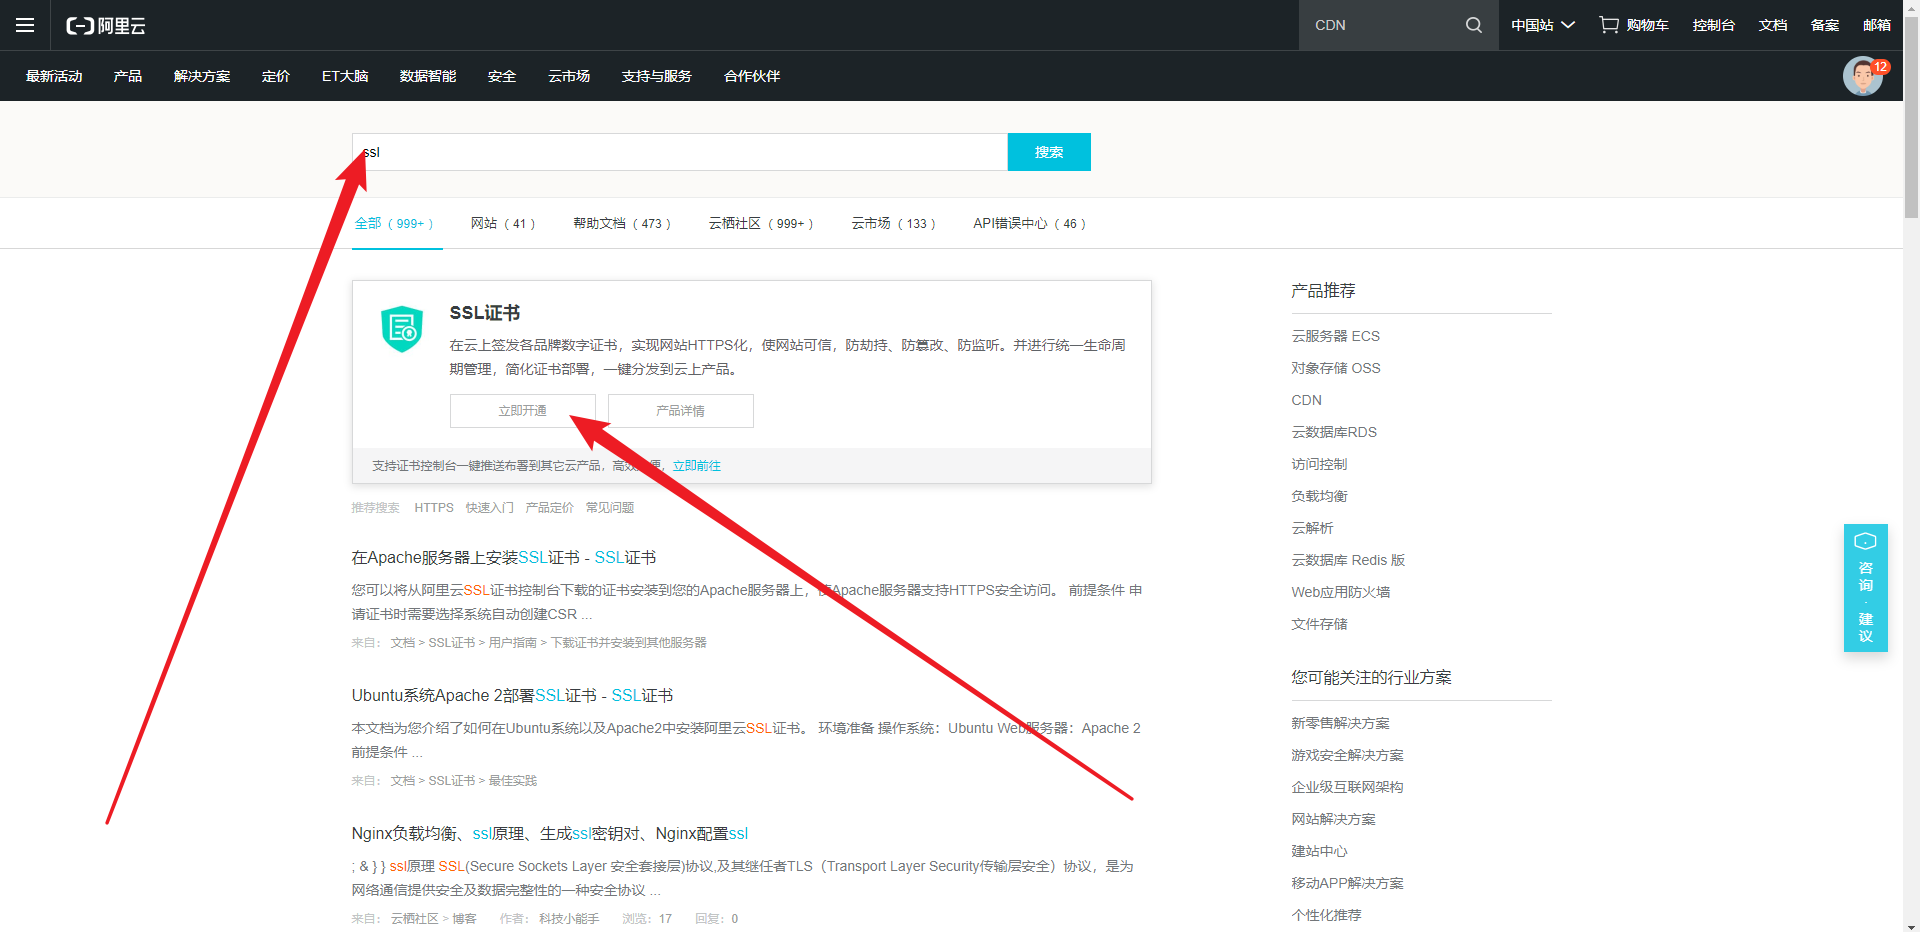
Task: Open 最新活动 in navigation bar
Action: 54,76
